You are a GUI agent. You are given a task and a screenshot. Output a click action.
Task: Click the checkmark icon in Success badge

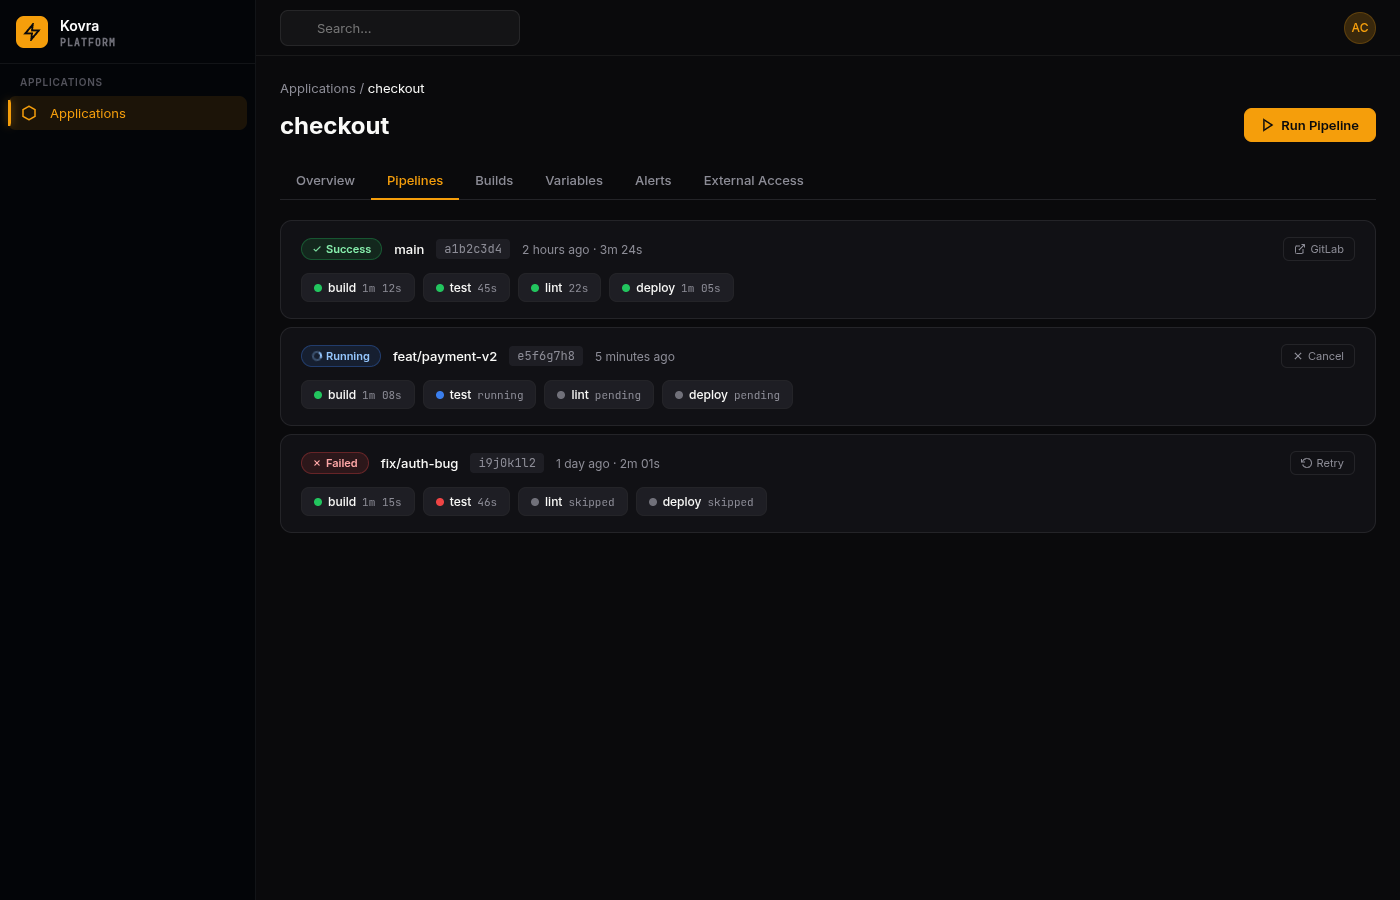pos(317,249)
